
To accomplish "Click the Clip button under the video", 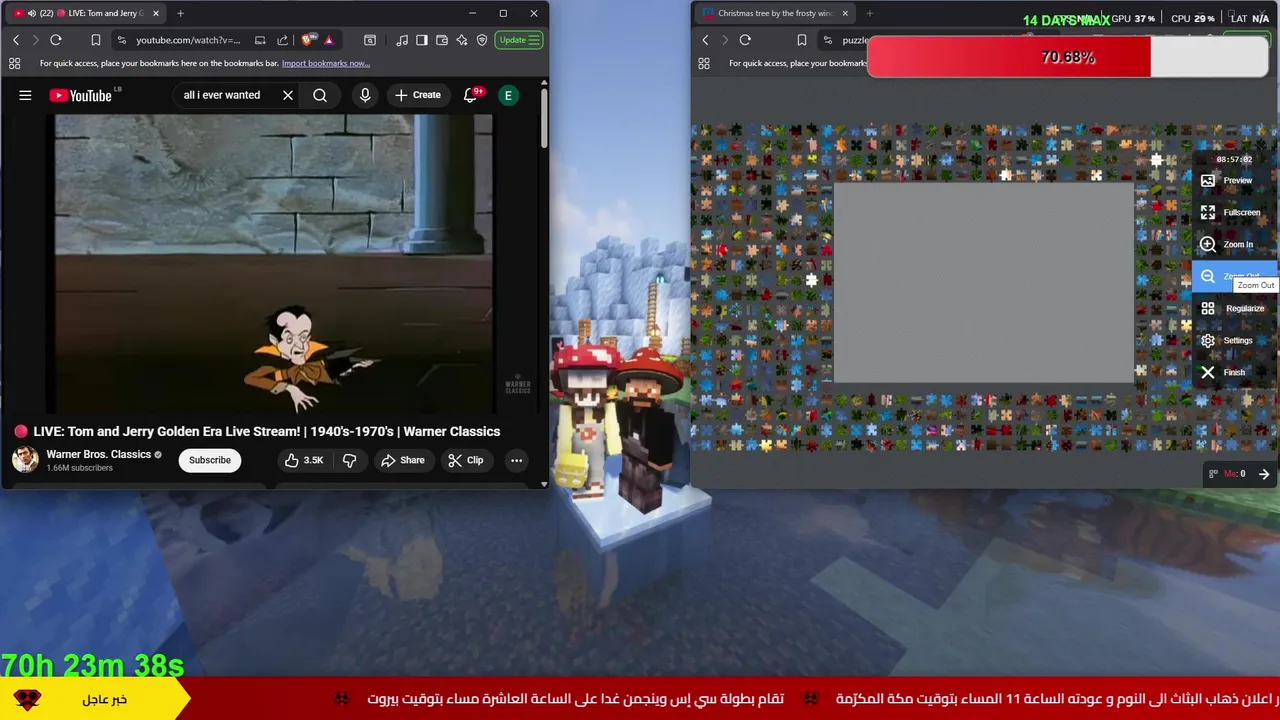I will 466,460.
